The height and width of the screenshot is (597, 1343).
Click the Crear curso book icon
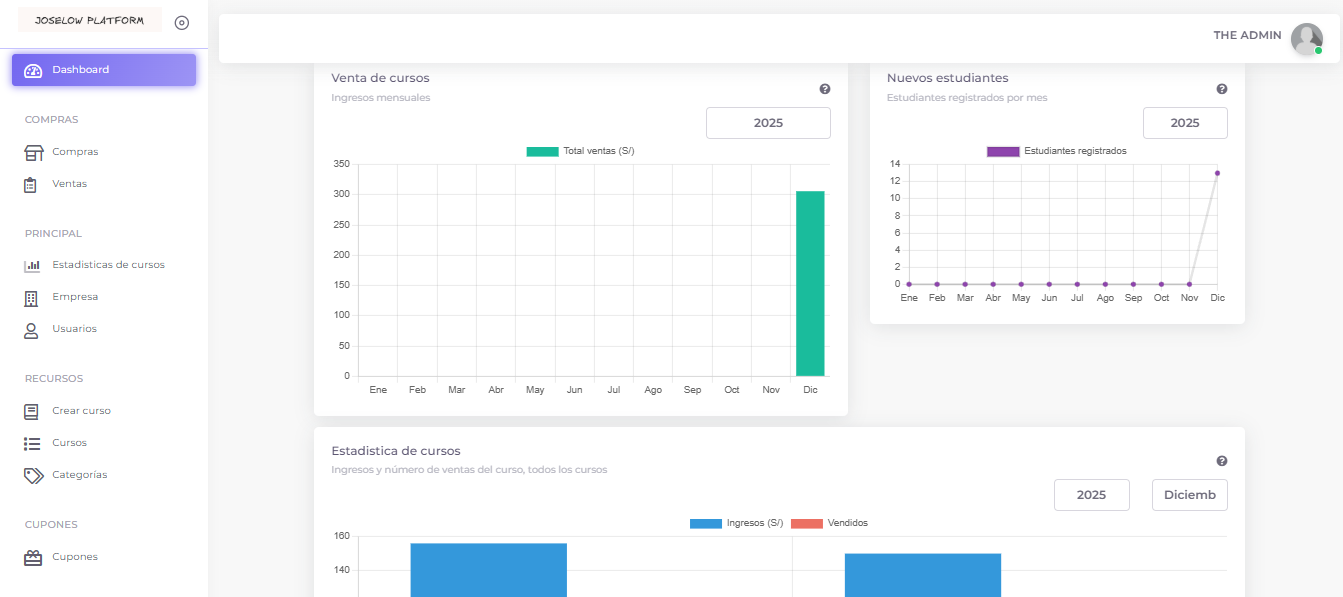click(32, 411)
